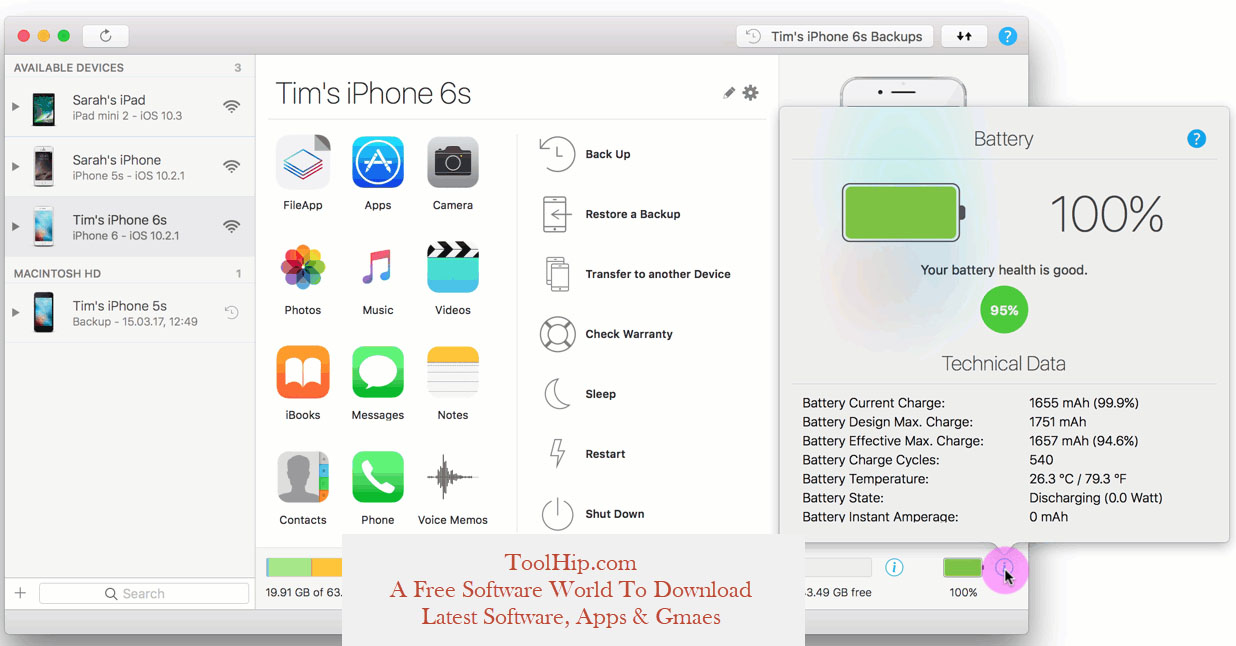Click the "Discharging (0.0 Watt)" state value
The image size is (1236, 646).
pyautogui.click(x=1096, y=498)
